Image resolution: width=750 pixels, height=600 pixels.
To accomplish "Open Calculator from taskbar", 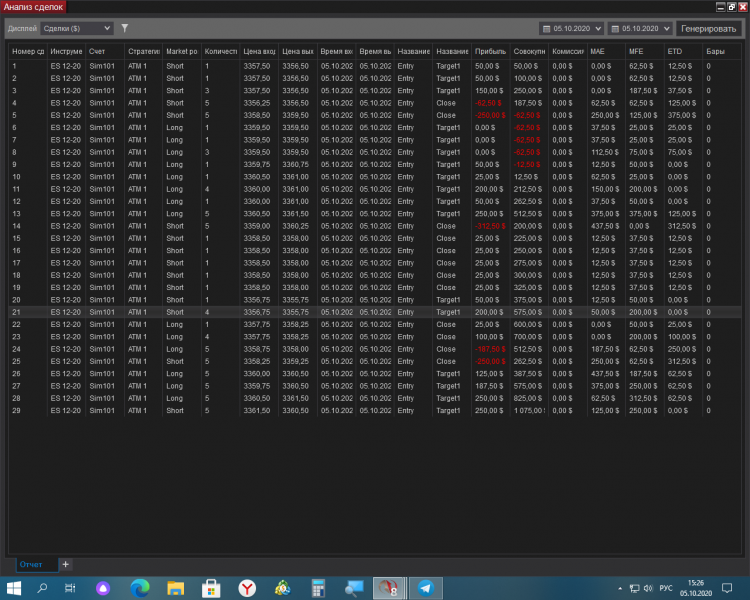I will pyautogui.click(x=318, y=588).
